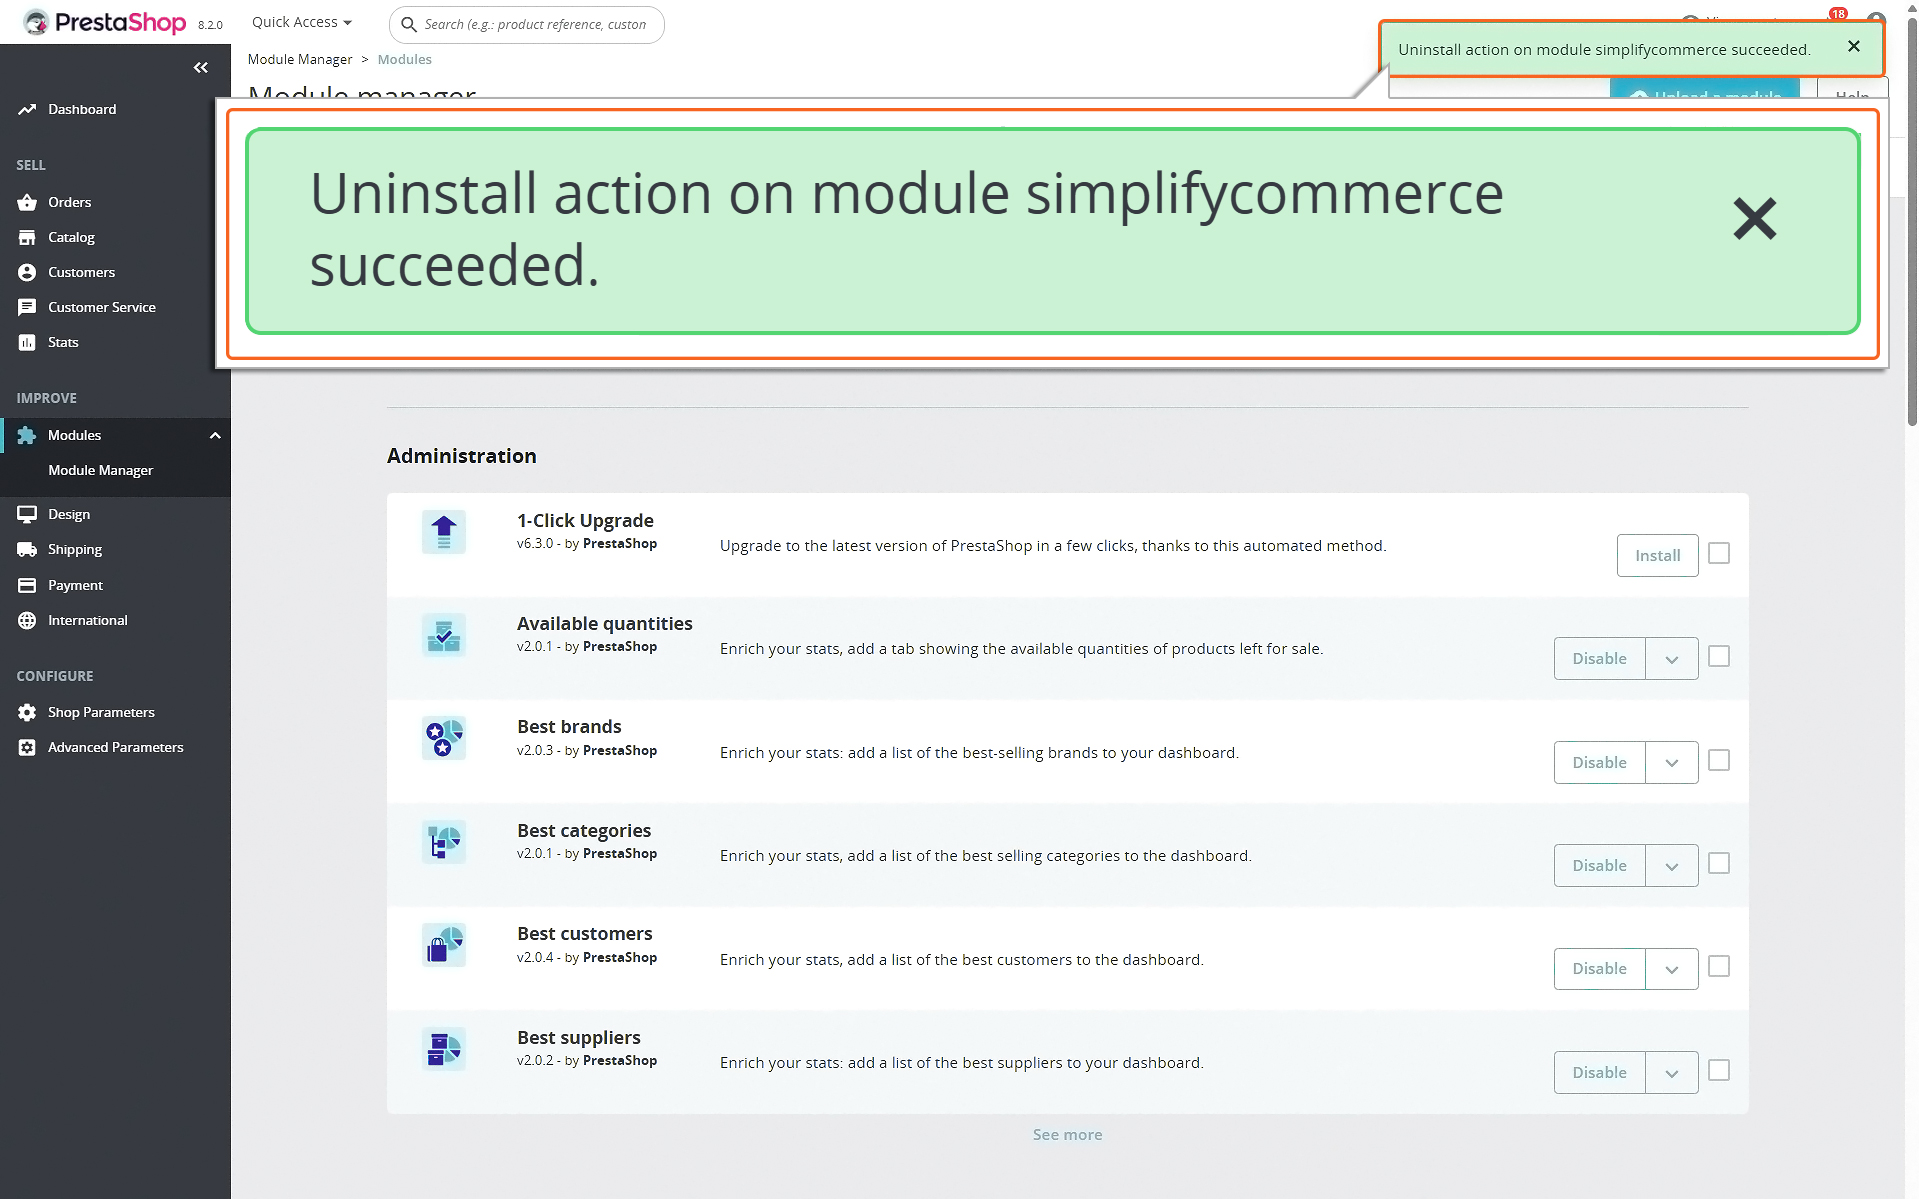This screenshot has height=1199, width=1919.
Task: Check the Best suppliers module checkbox
Action: (1719, 1070)
